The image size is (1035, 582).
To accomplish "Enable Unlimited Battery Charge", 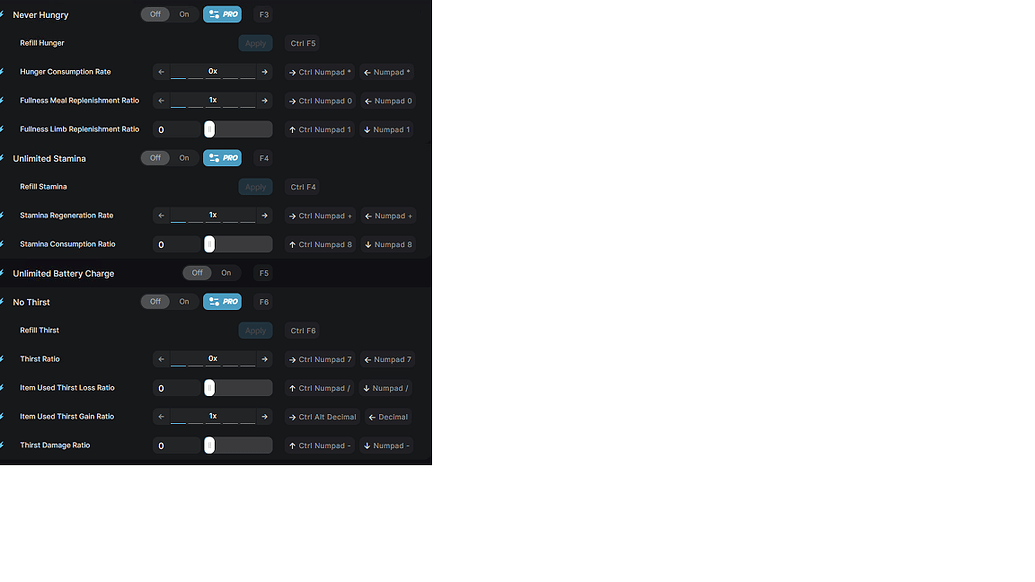I will tap(225, 272).
